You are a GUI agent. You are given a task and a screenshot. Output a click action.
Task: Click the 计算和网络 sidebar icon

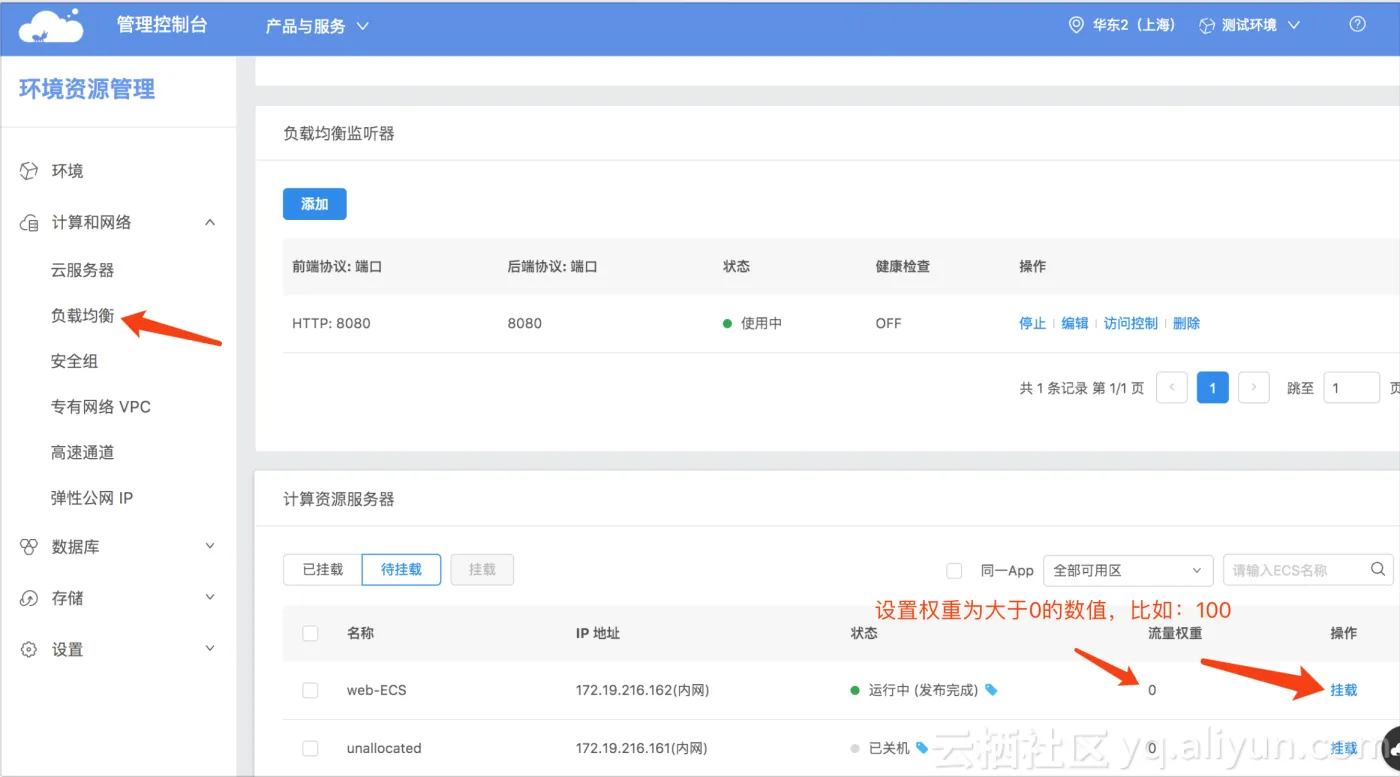tap(29, 222)
